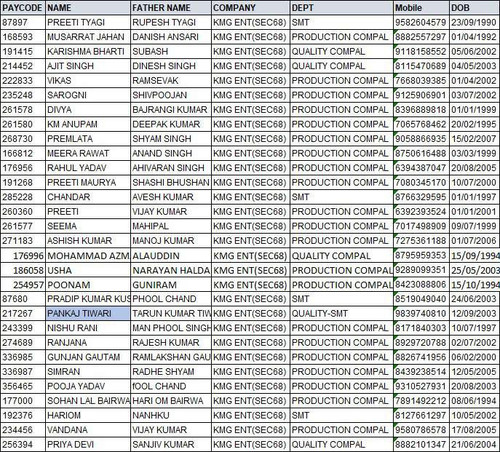The height and width of the screenshot is (452, 500).
Task: Select name cell MUSARRAT JAHAN
Action: point(88,37)
